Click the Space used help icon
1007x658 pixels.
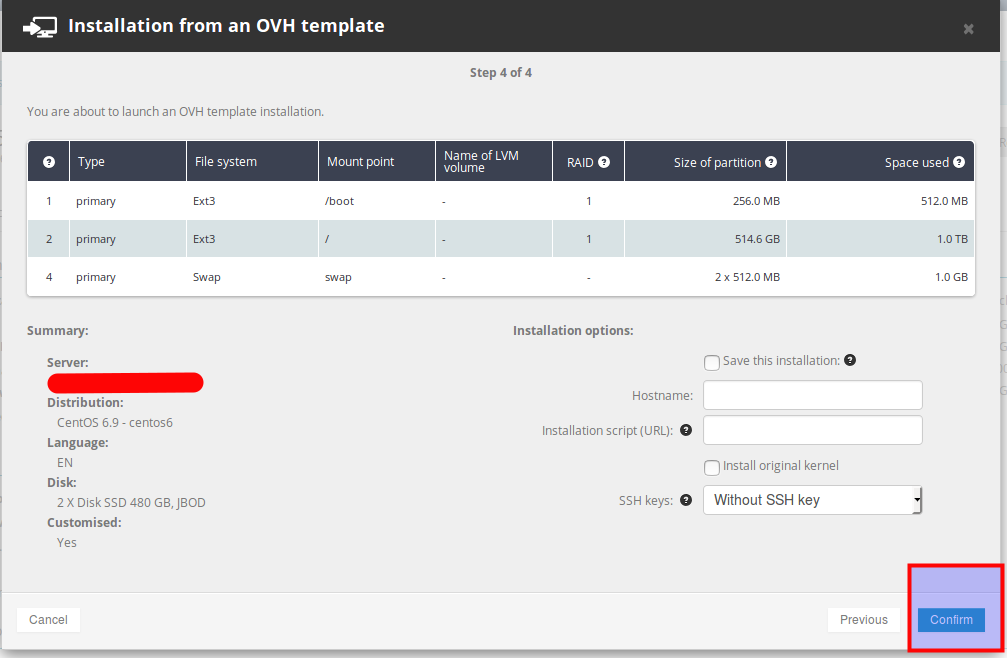959,162
